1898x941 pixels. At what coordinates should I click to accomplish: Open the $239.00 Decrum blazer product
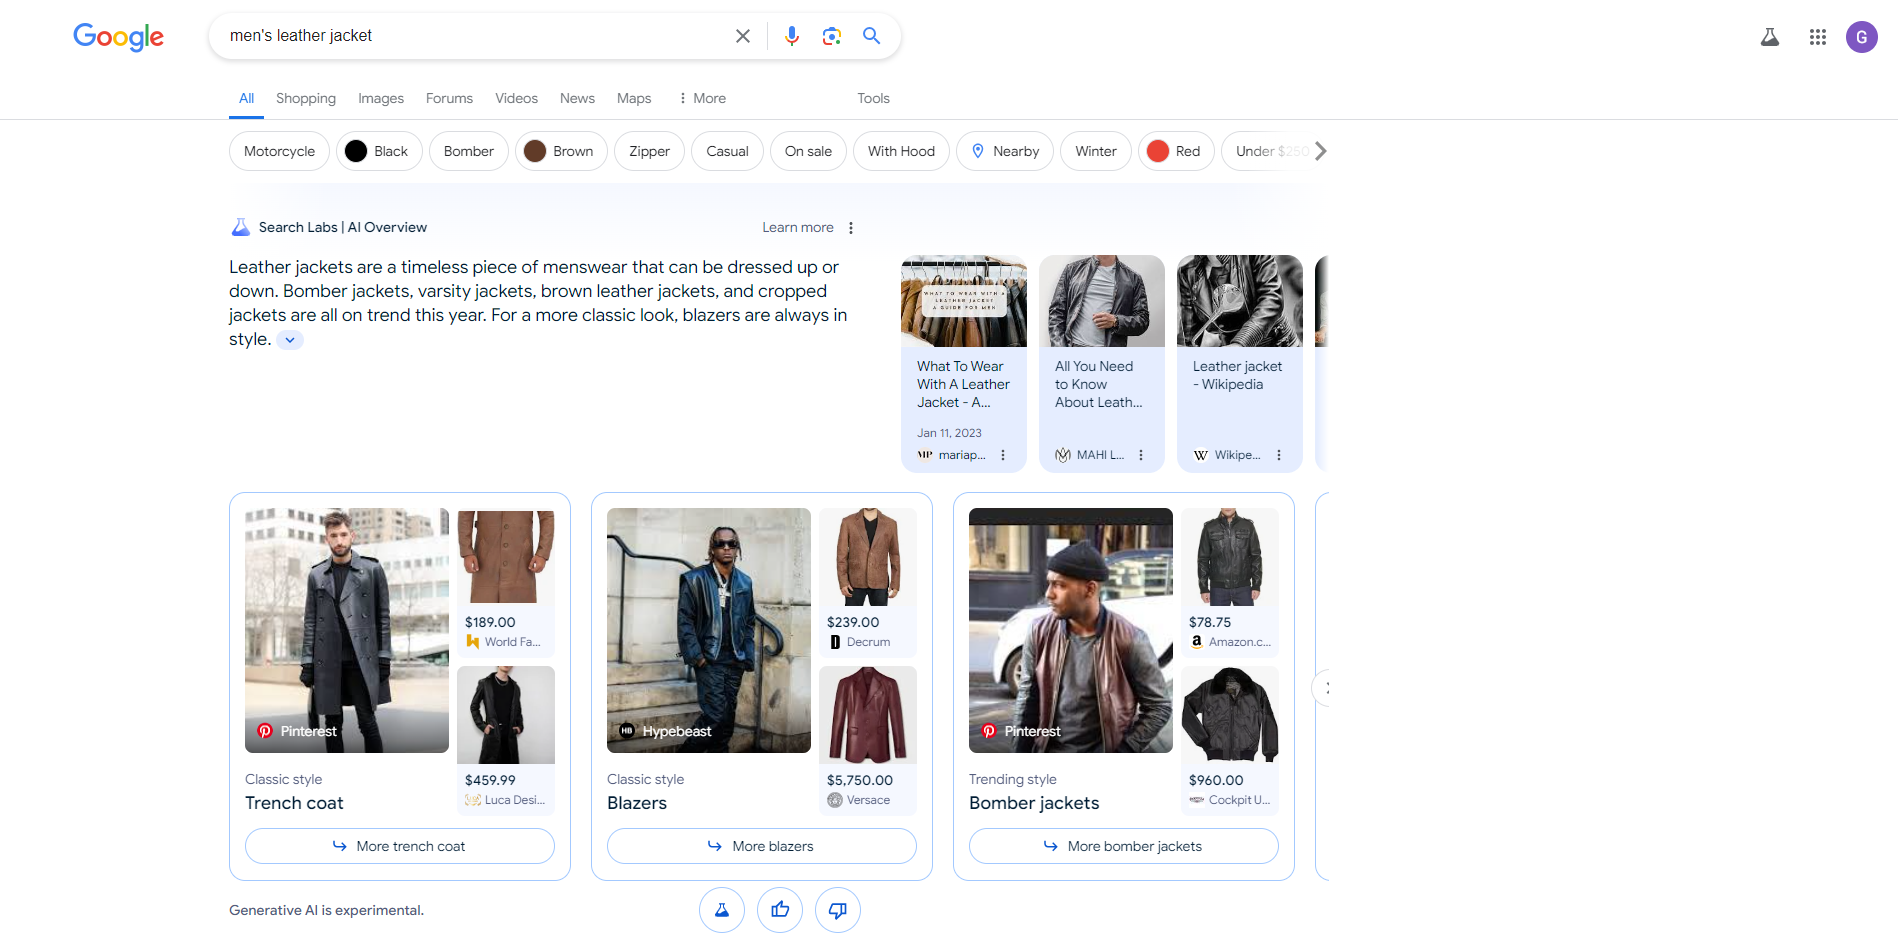pos(868,582)
